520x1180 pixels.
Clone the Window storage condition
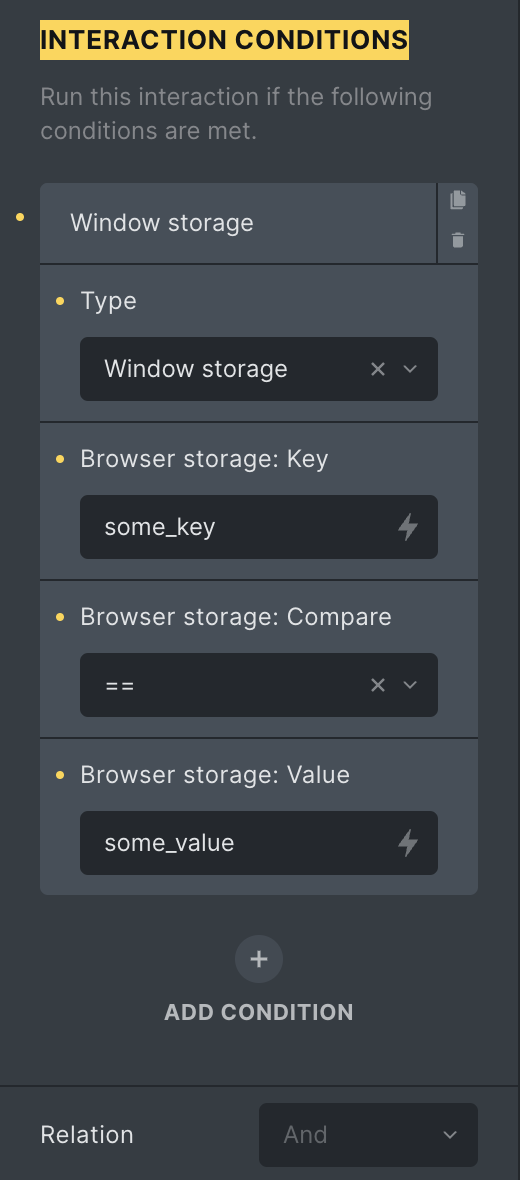pyautogui.click(x=458, y=199)
